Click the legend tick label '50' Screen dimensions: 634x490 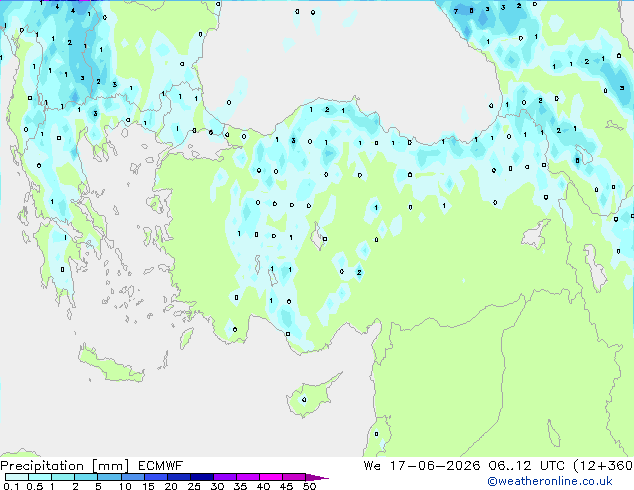click(310, 486)
